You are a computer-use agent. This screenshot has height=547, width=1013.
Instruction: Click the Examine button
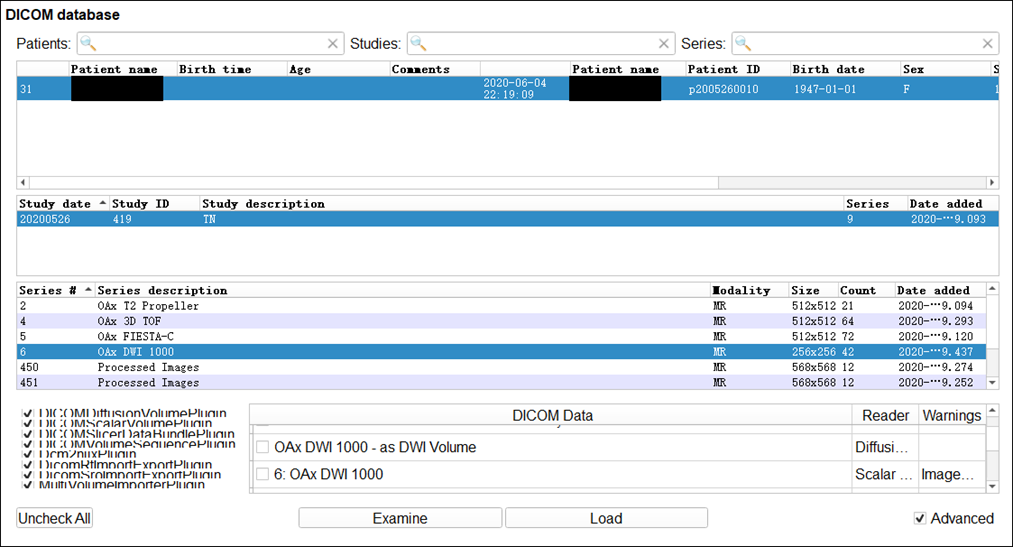click(x=400, y=518)
